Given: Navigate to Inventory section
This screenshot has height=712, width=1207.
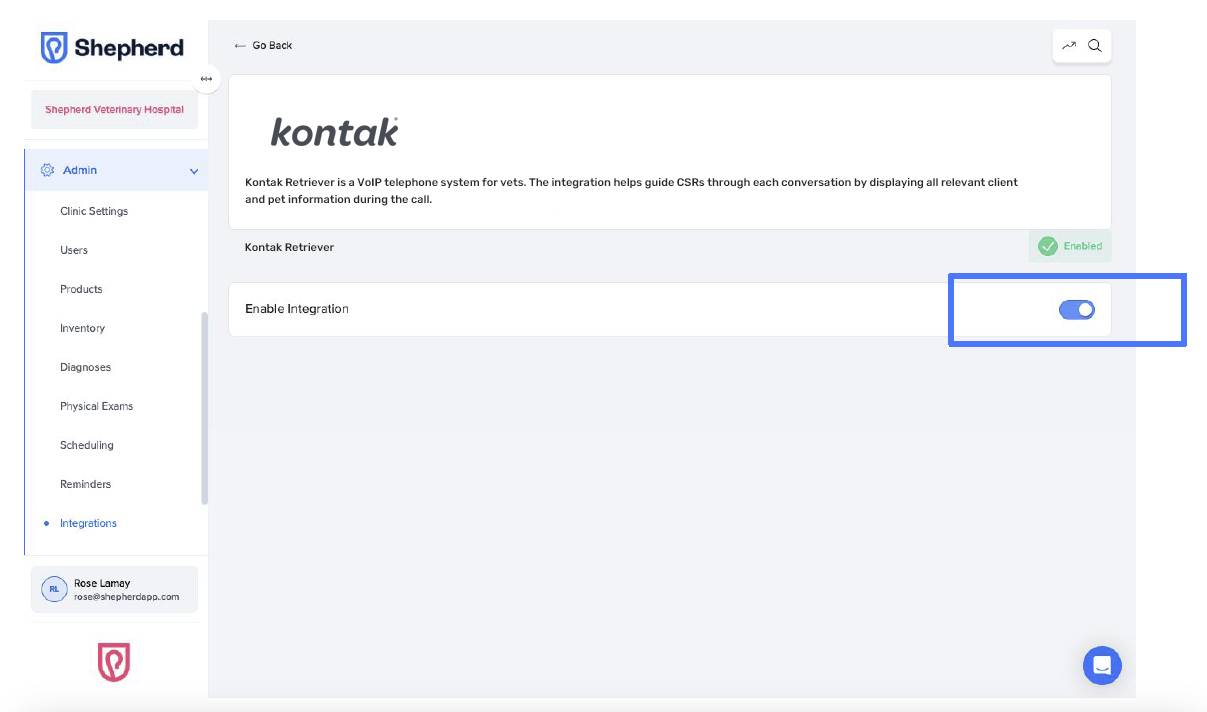Looking at the screenshot, I should pyautogui.click(x=82, y=328).
